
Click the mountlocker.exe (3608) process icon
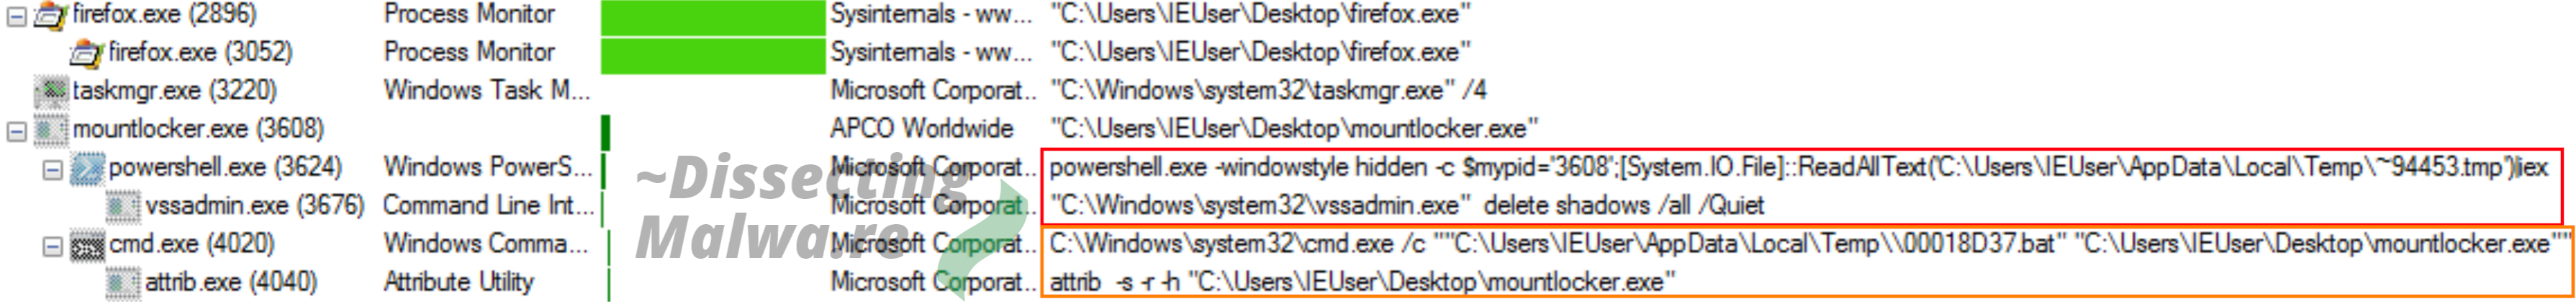pyautogui.click(x=50, y=129)
